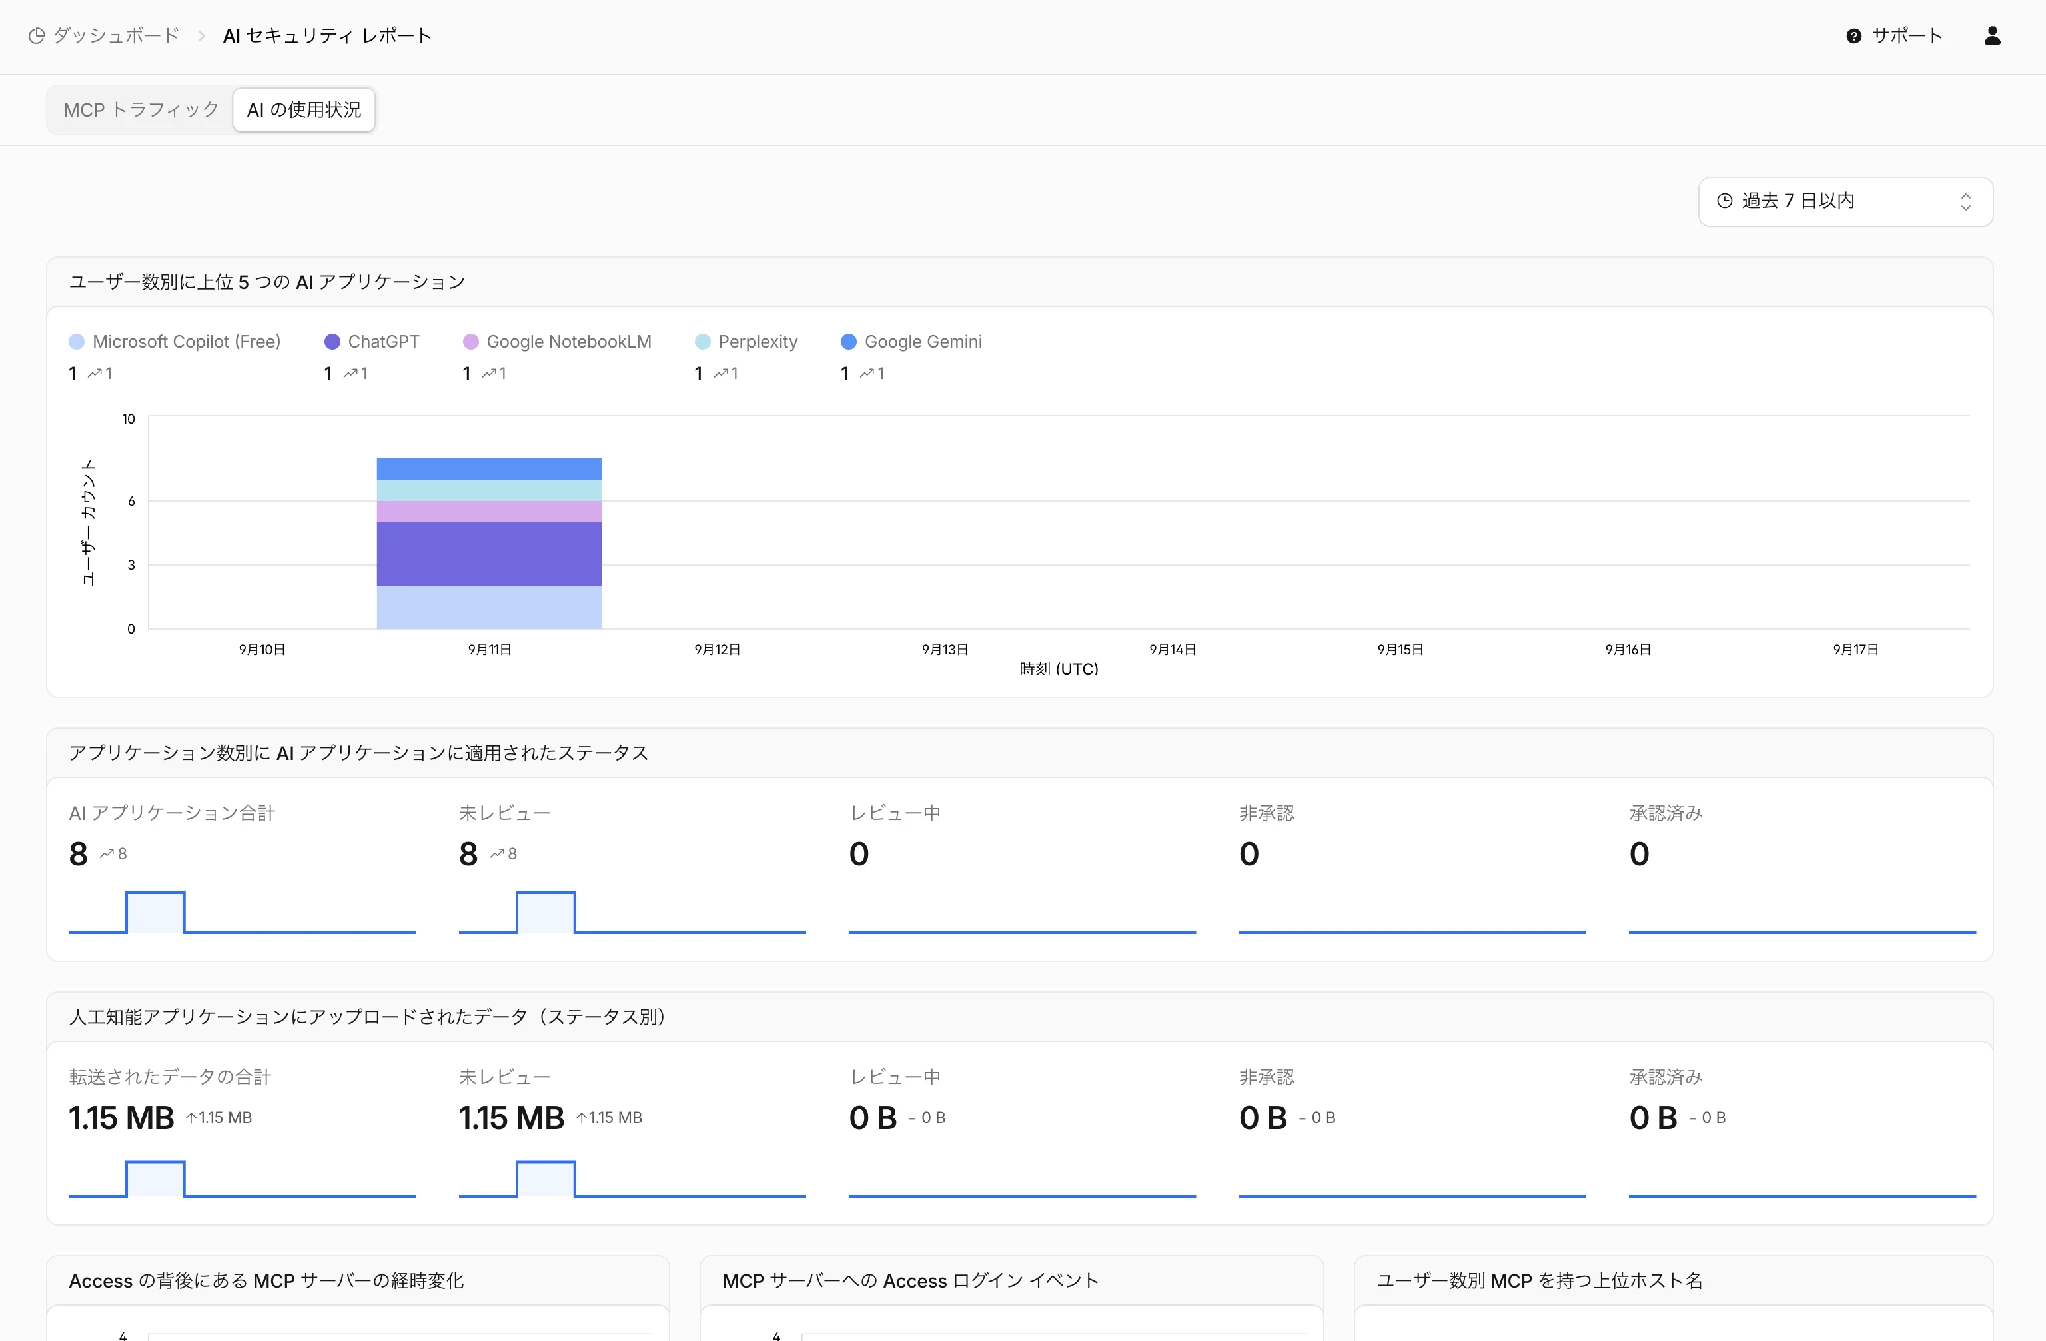Click the up arrow beside 転送されたデータ 1.15 MB
This screenshot has height=1341, width=2046.
(191, 1118)
